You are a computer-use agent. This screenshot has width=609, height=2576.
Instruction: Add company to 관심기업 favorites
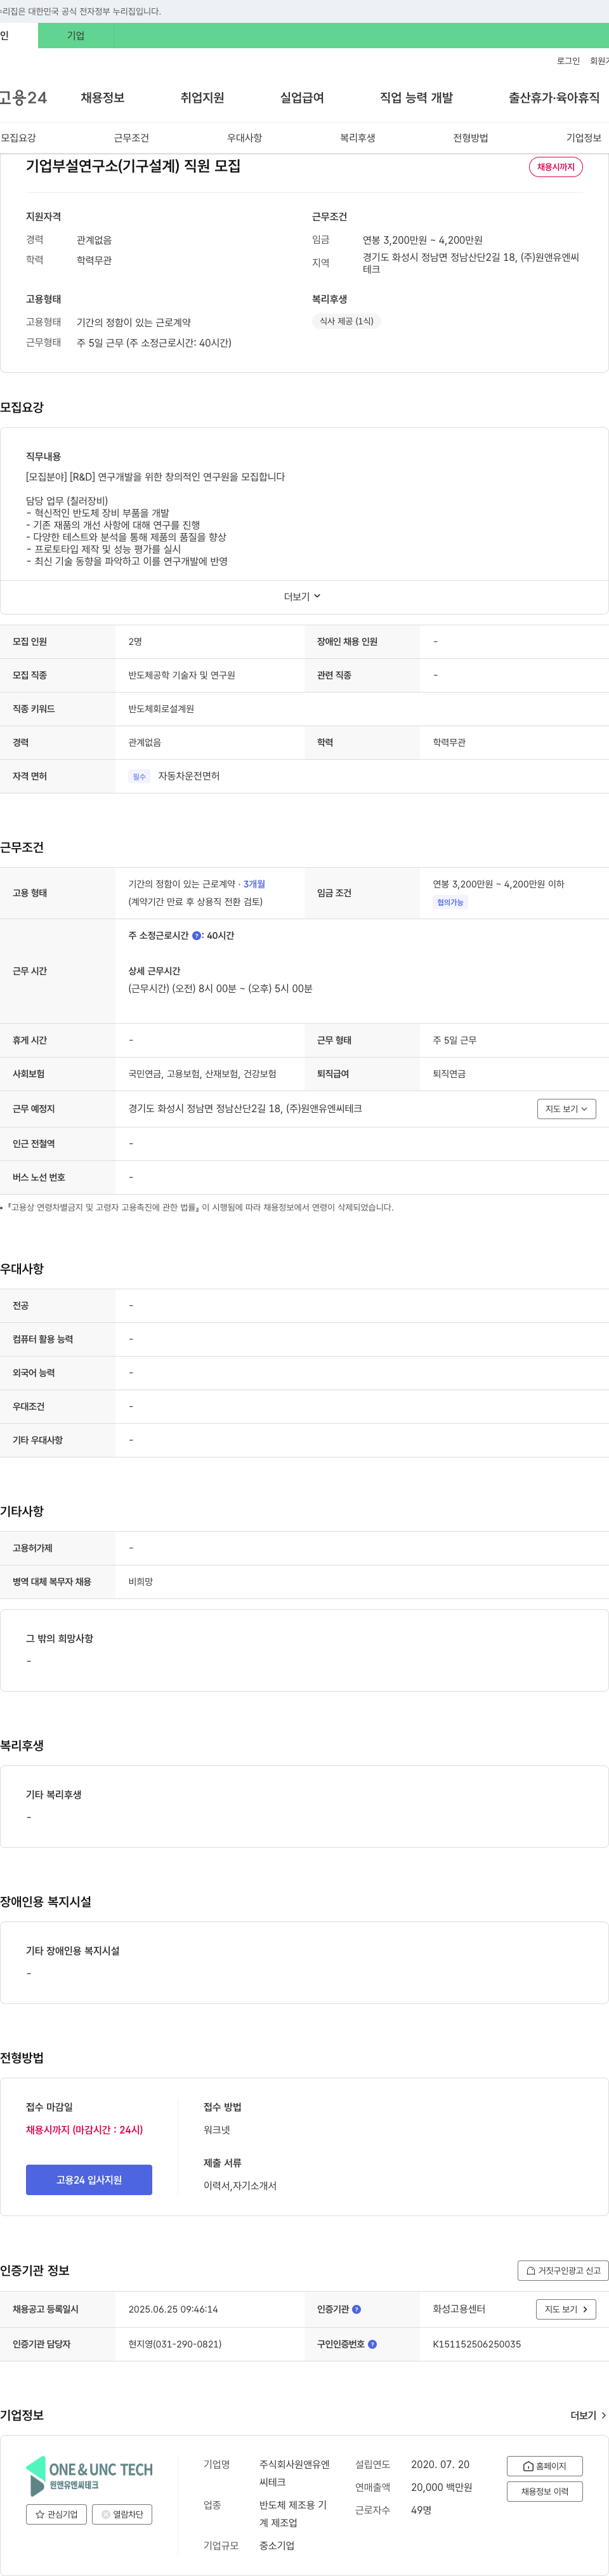(x=56, y=2515)
